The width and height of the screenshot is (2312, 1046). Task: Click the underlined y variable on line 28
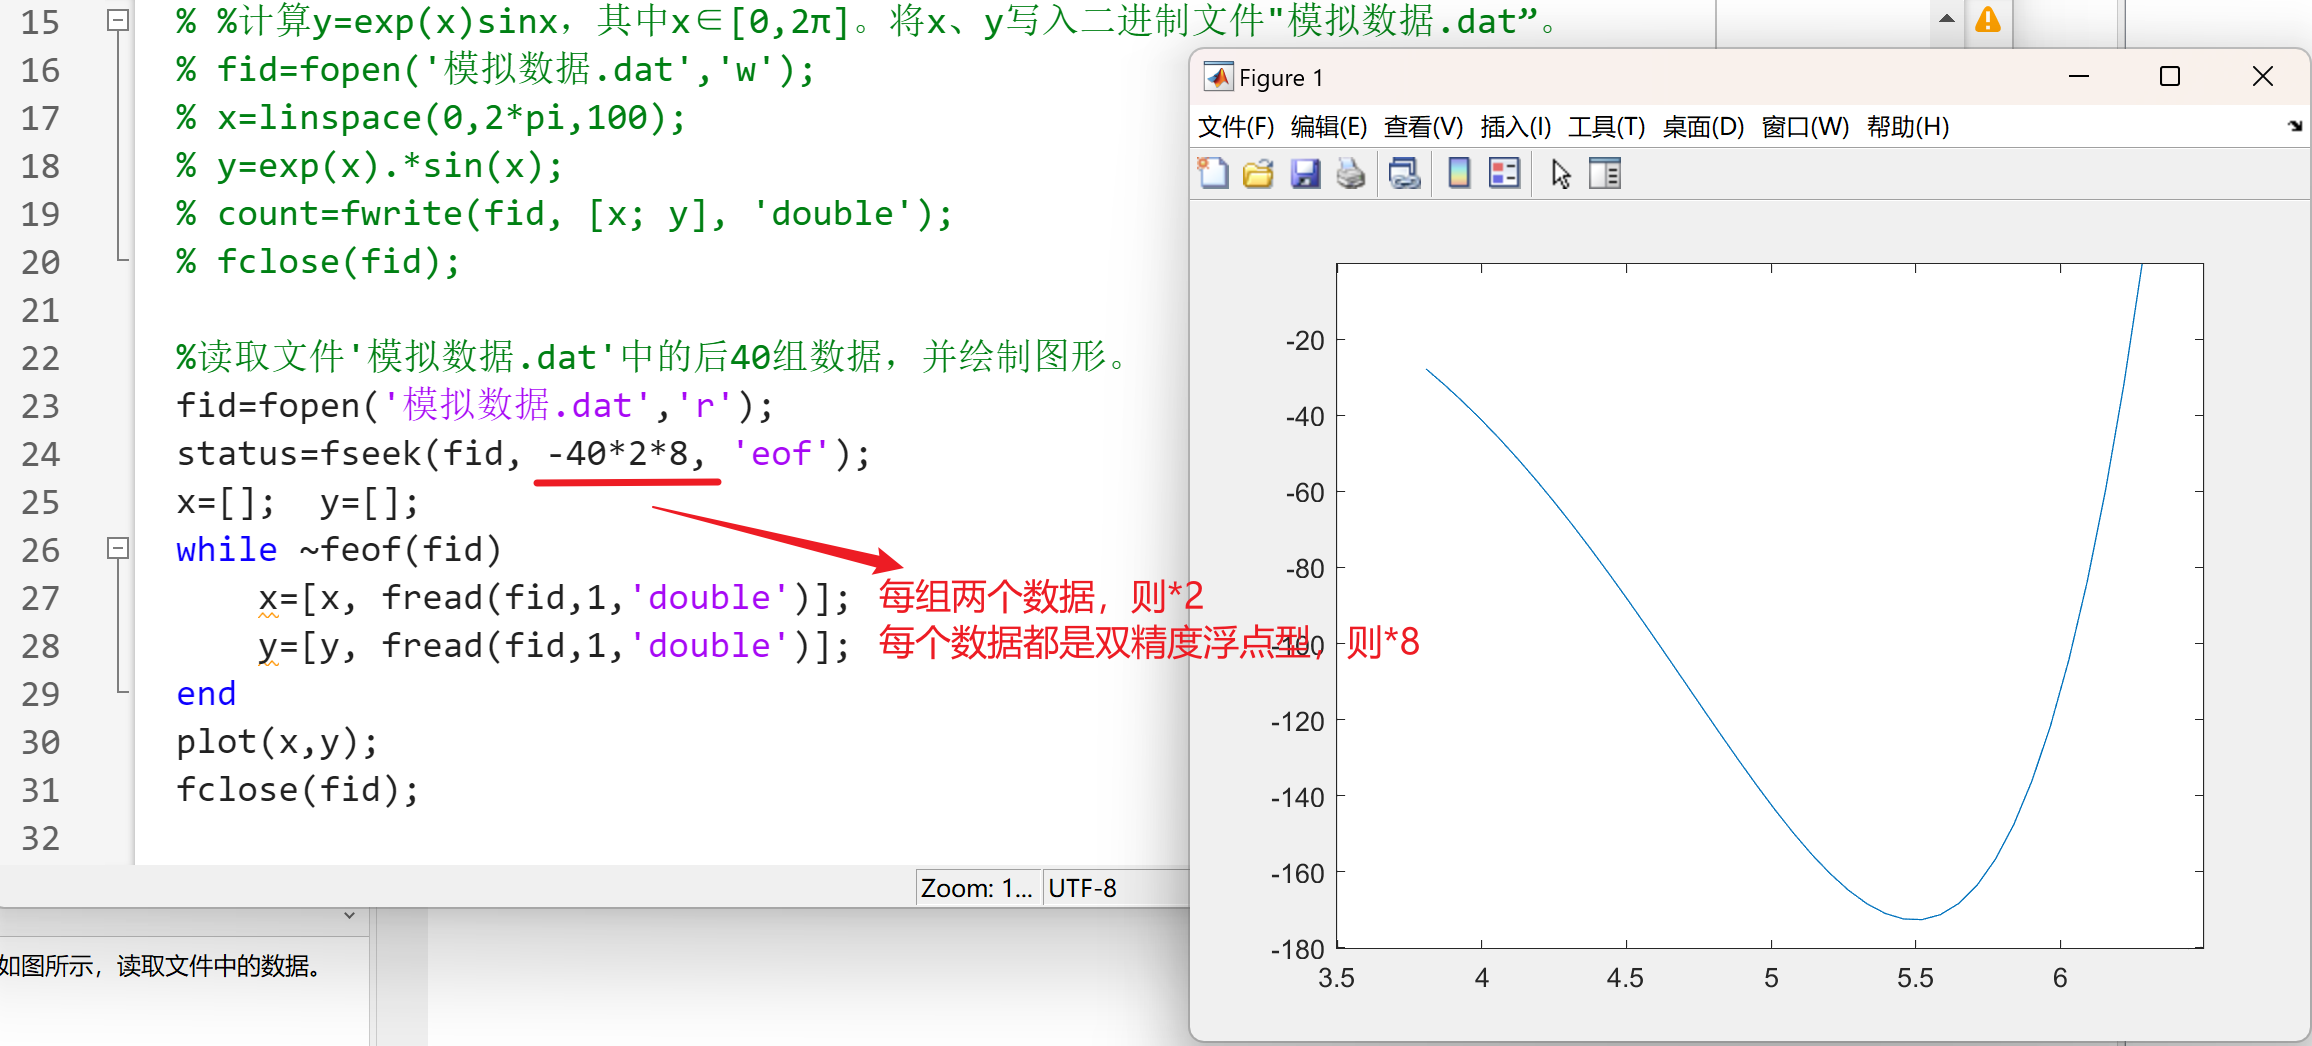268,647
